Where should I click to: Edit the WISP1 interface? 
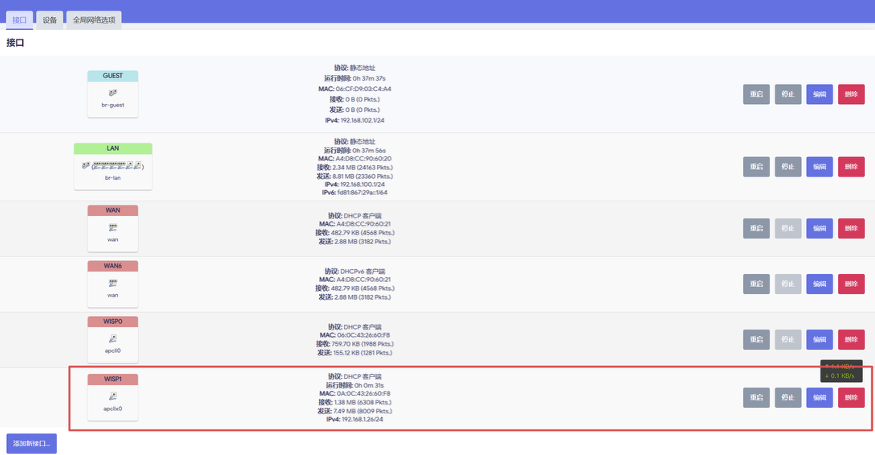(819, 397)
